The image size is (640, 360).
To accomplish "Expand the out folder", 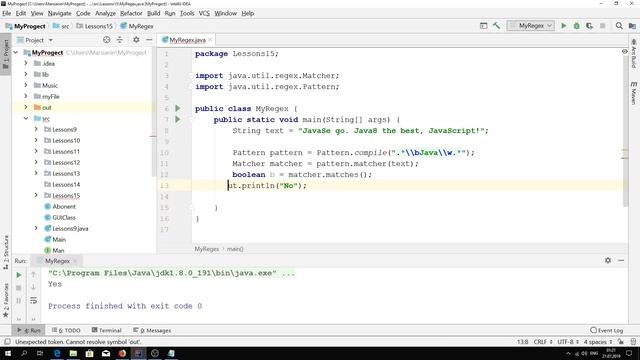I will [26, 107].
